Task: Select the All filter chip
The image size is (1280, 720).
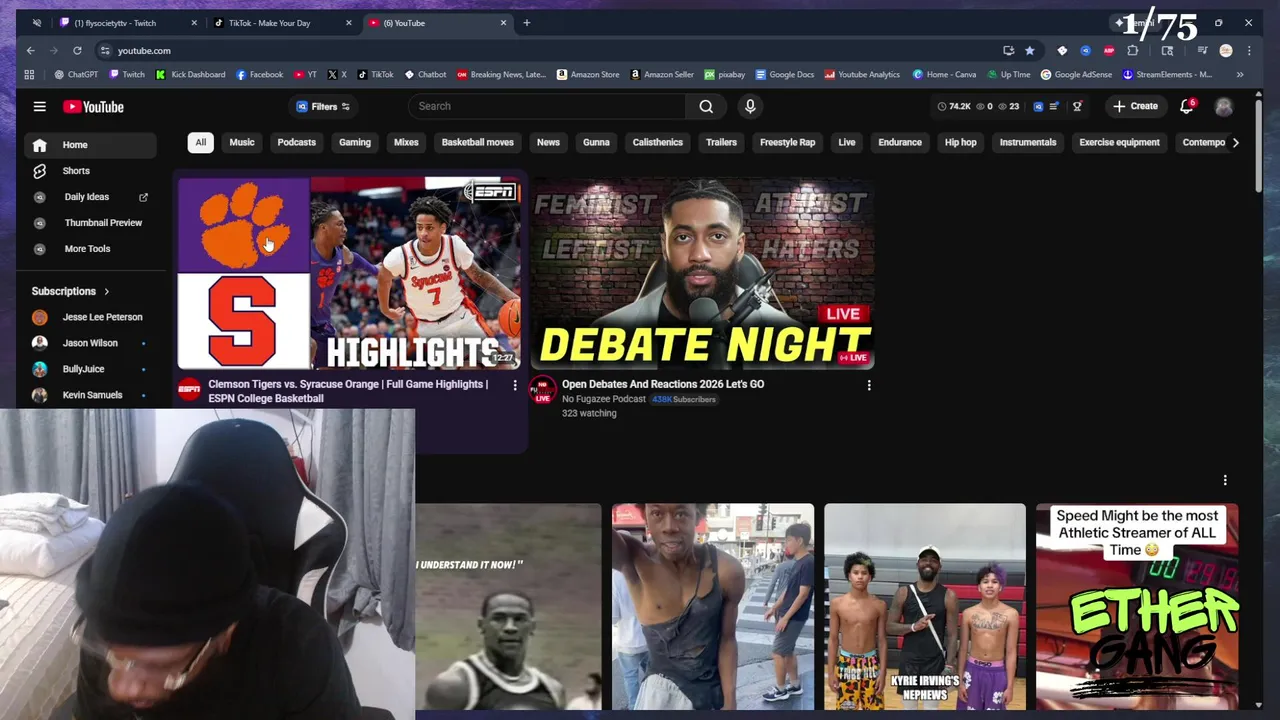Action: [x=200, y=142]
